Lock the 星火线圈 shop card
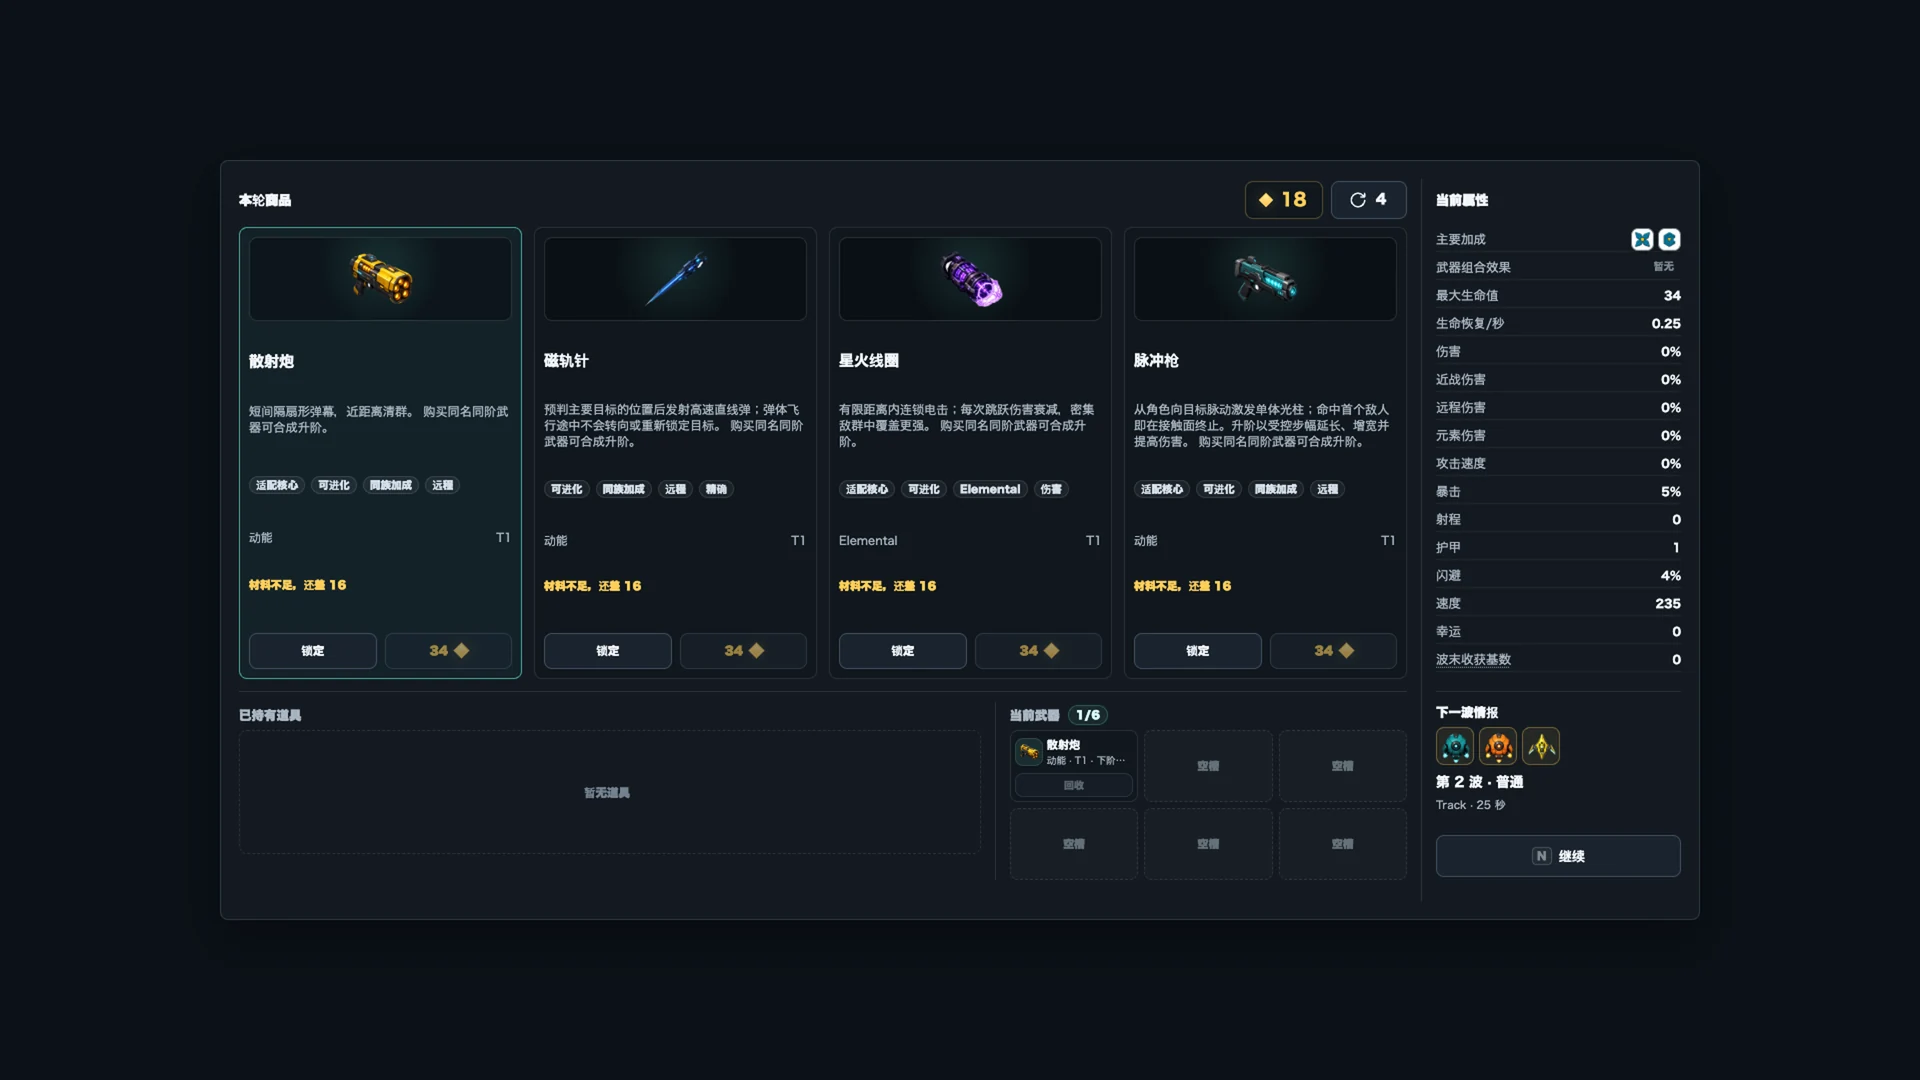 click(903, 651)
